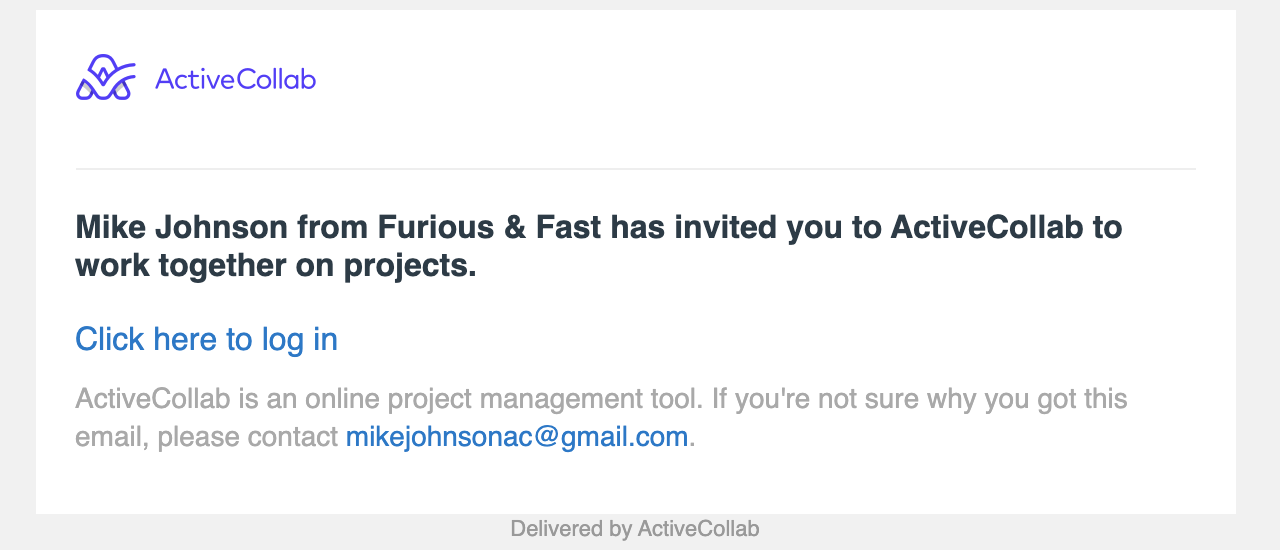Open the "Click here to log in" link
The image size is (1280, 550).
pyautogui.click(x=207, y=340)
